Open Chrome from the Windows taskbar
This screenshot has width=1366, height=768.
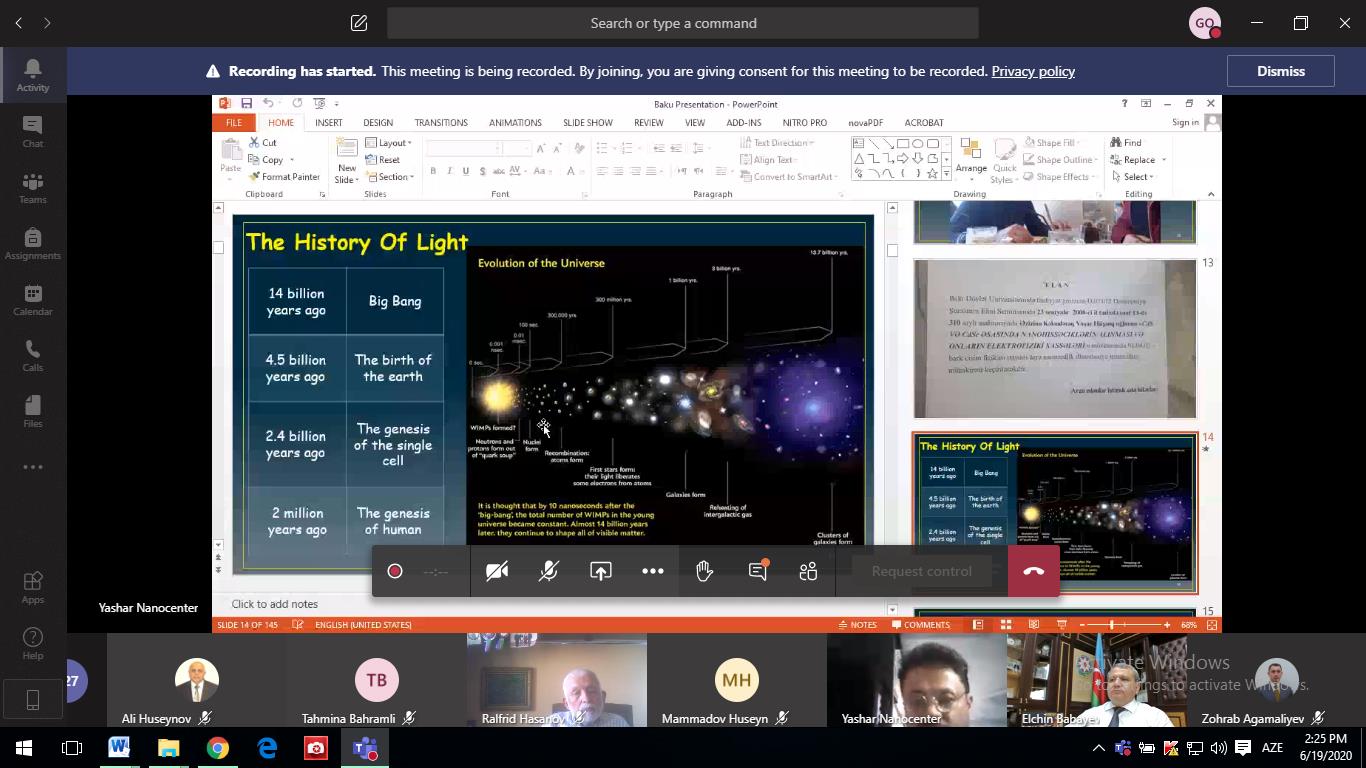click(217, 748)
